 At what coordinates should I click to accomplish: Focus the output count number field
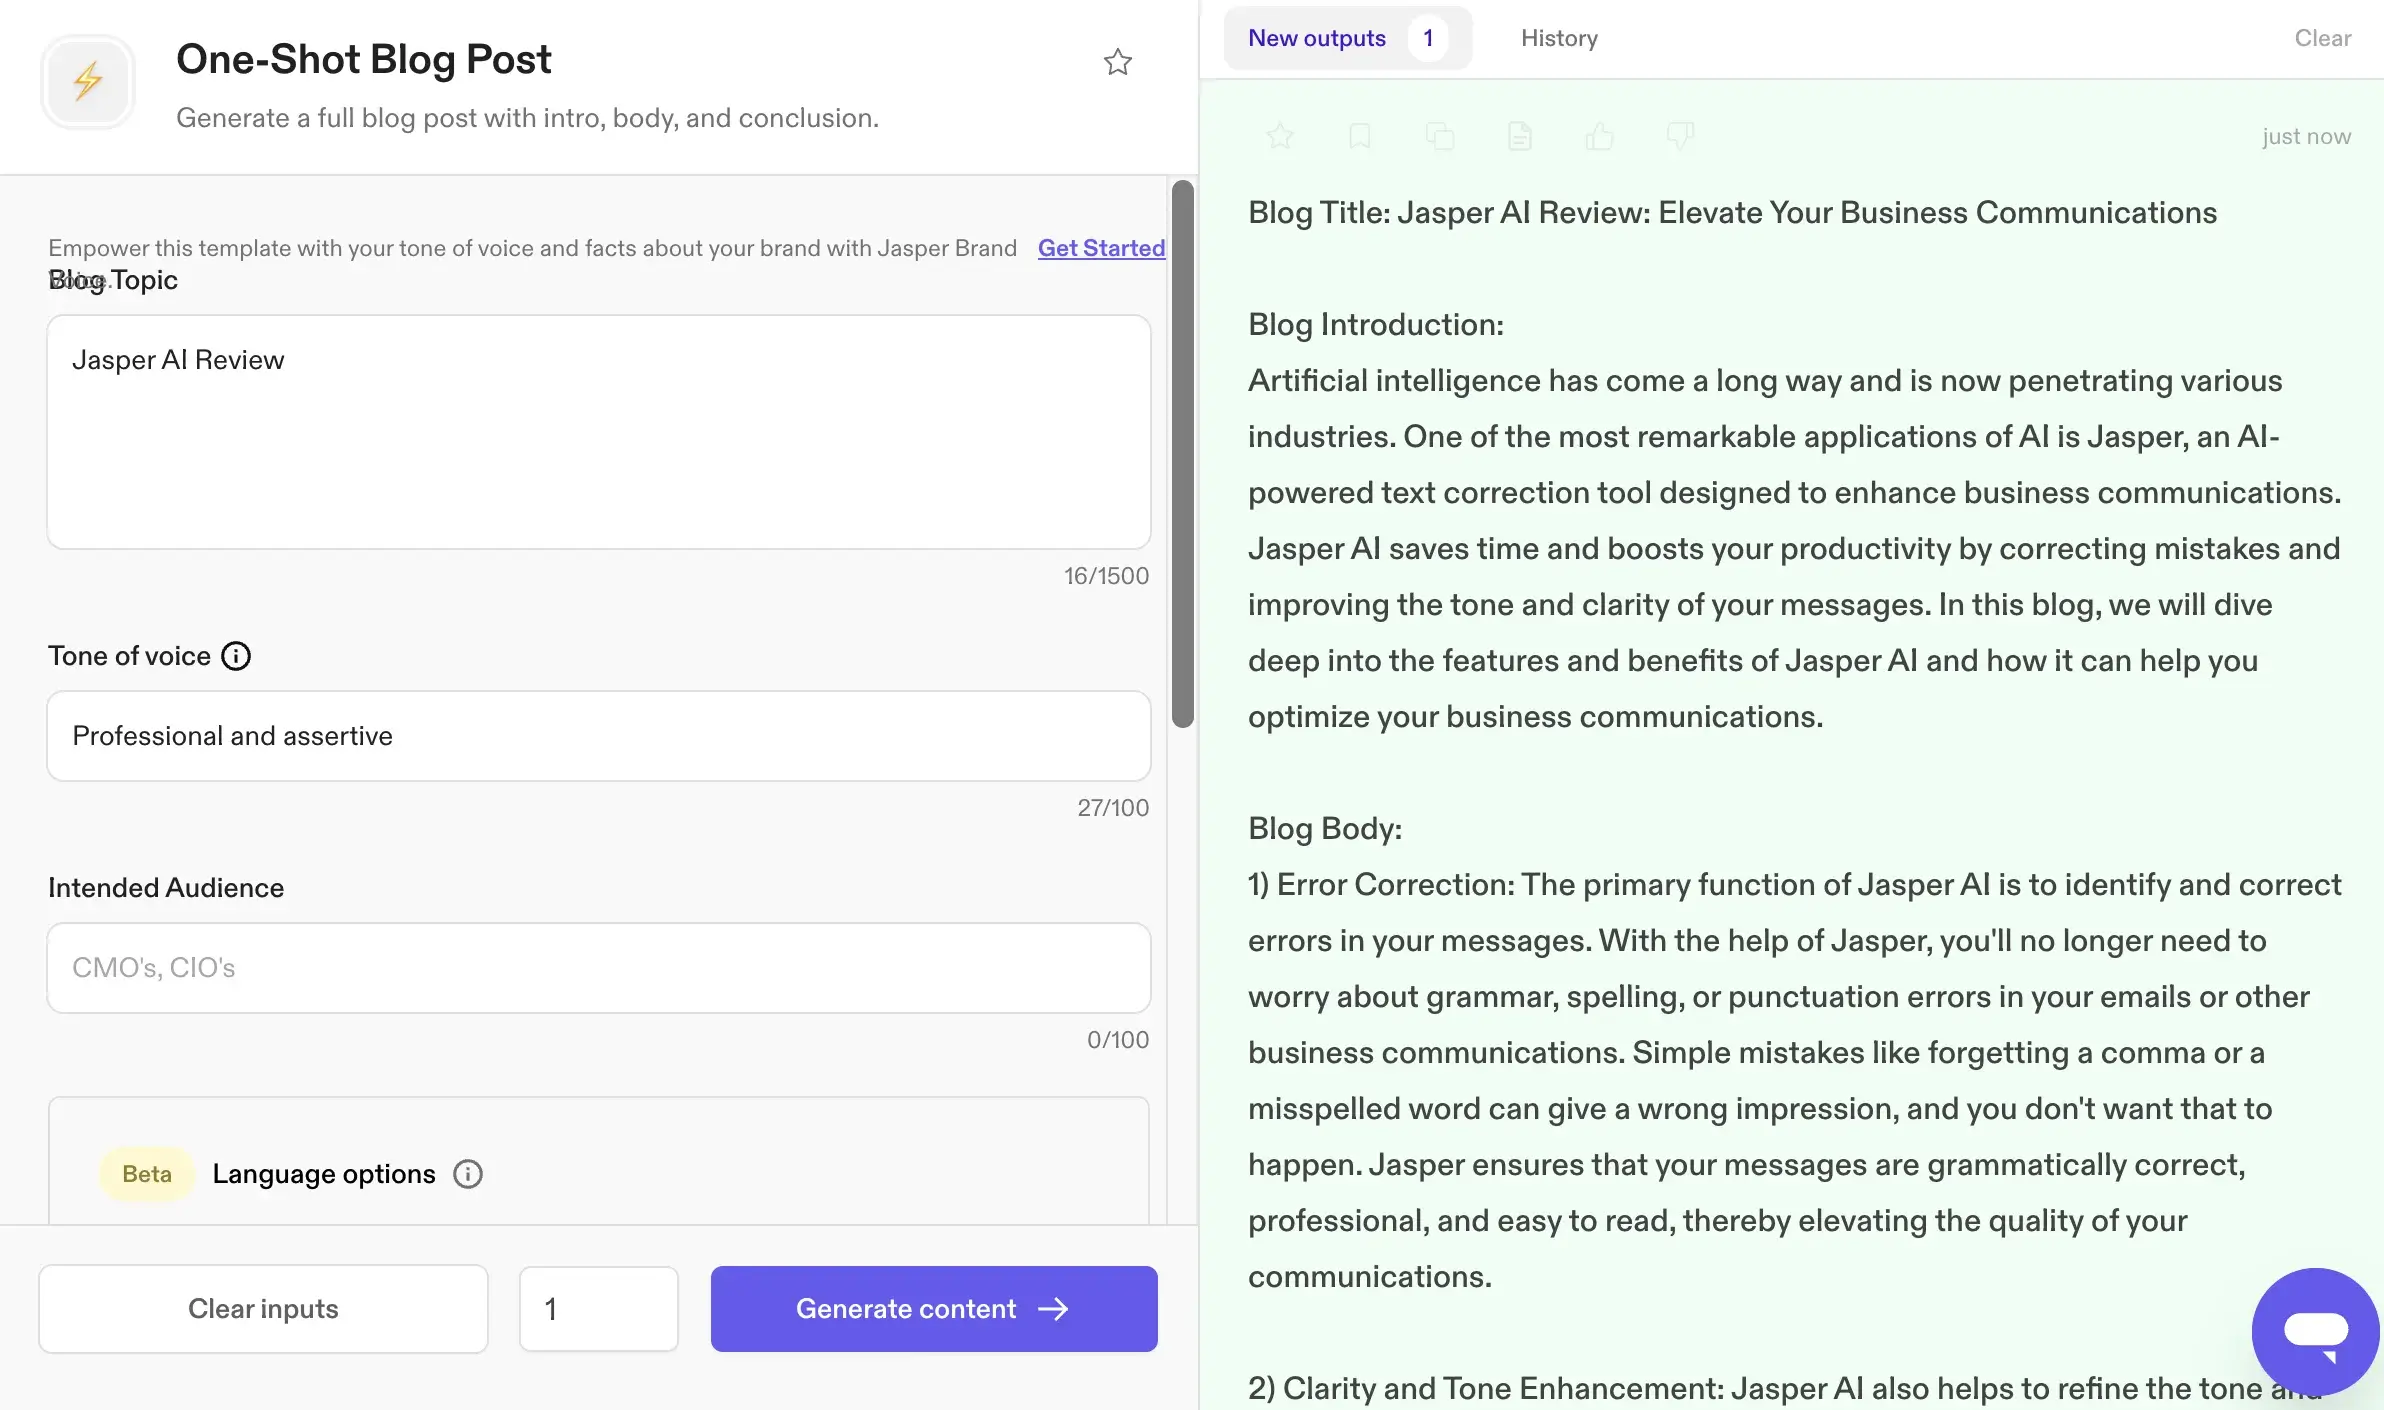(599, 1309)
